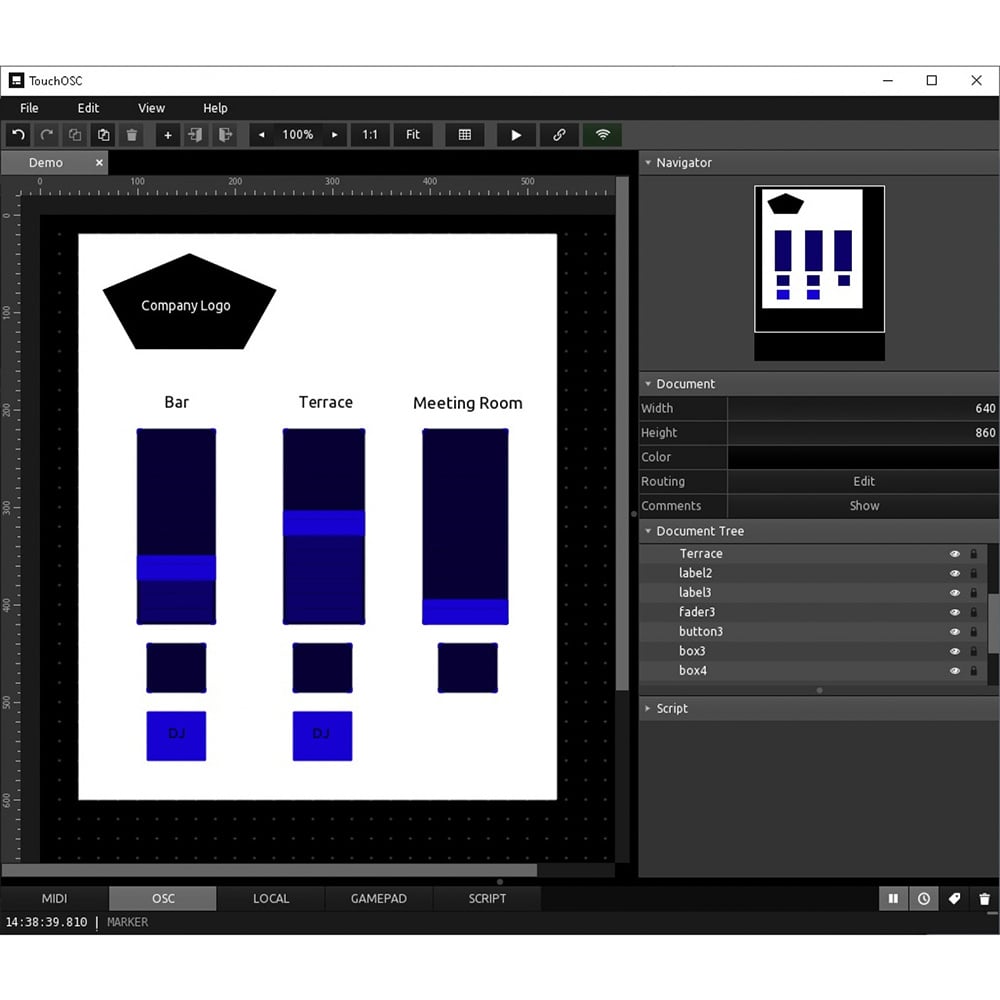Toggle visibility of the Terrace item
Viewport: 1000px width, 1000px height.
coord(954,554)
